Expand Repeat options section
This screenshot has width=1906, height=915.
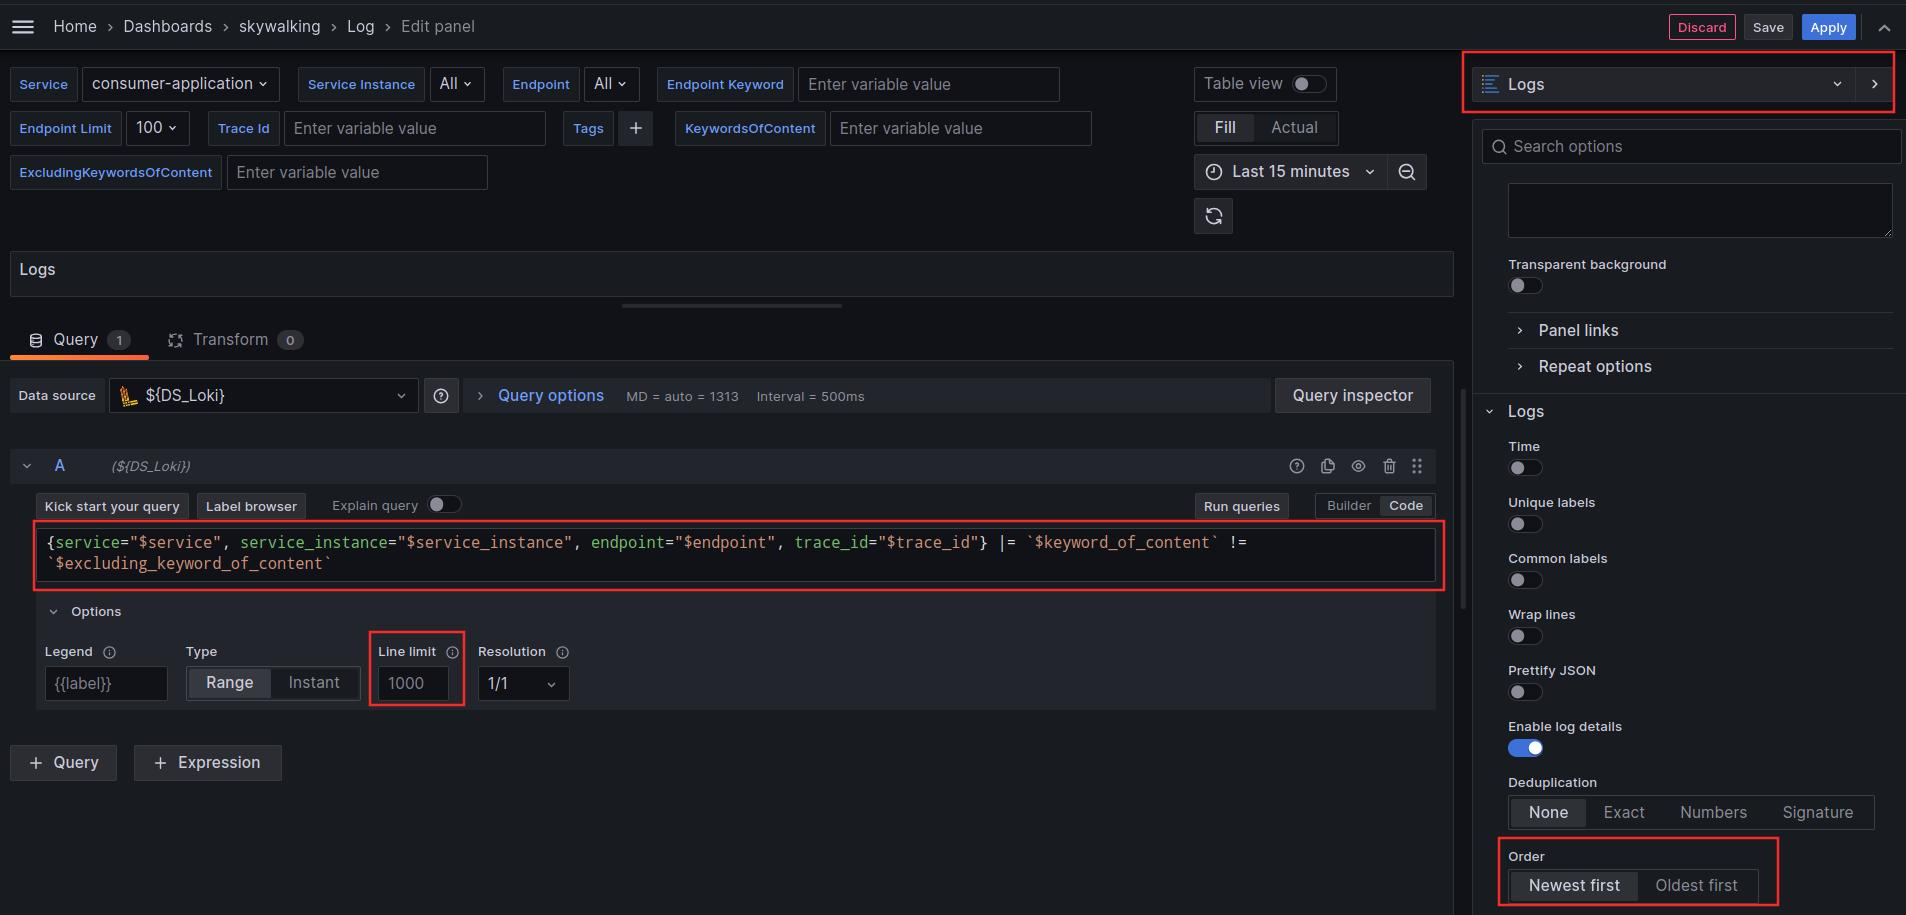point(1595,366)
